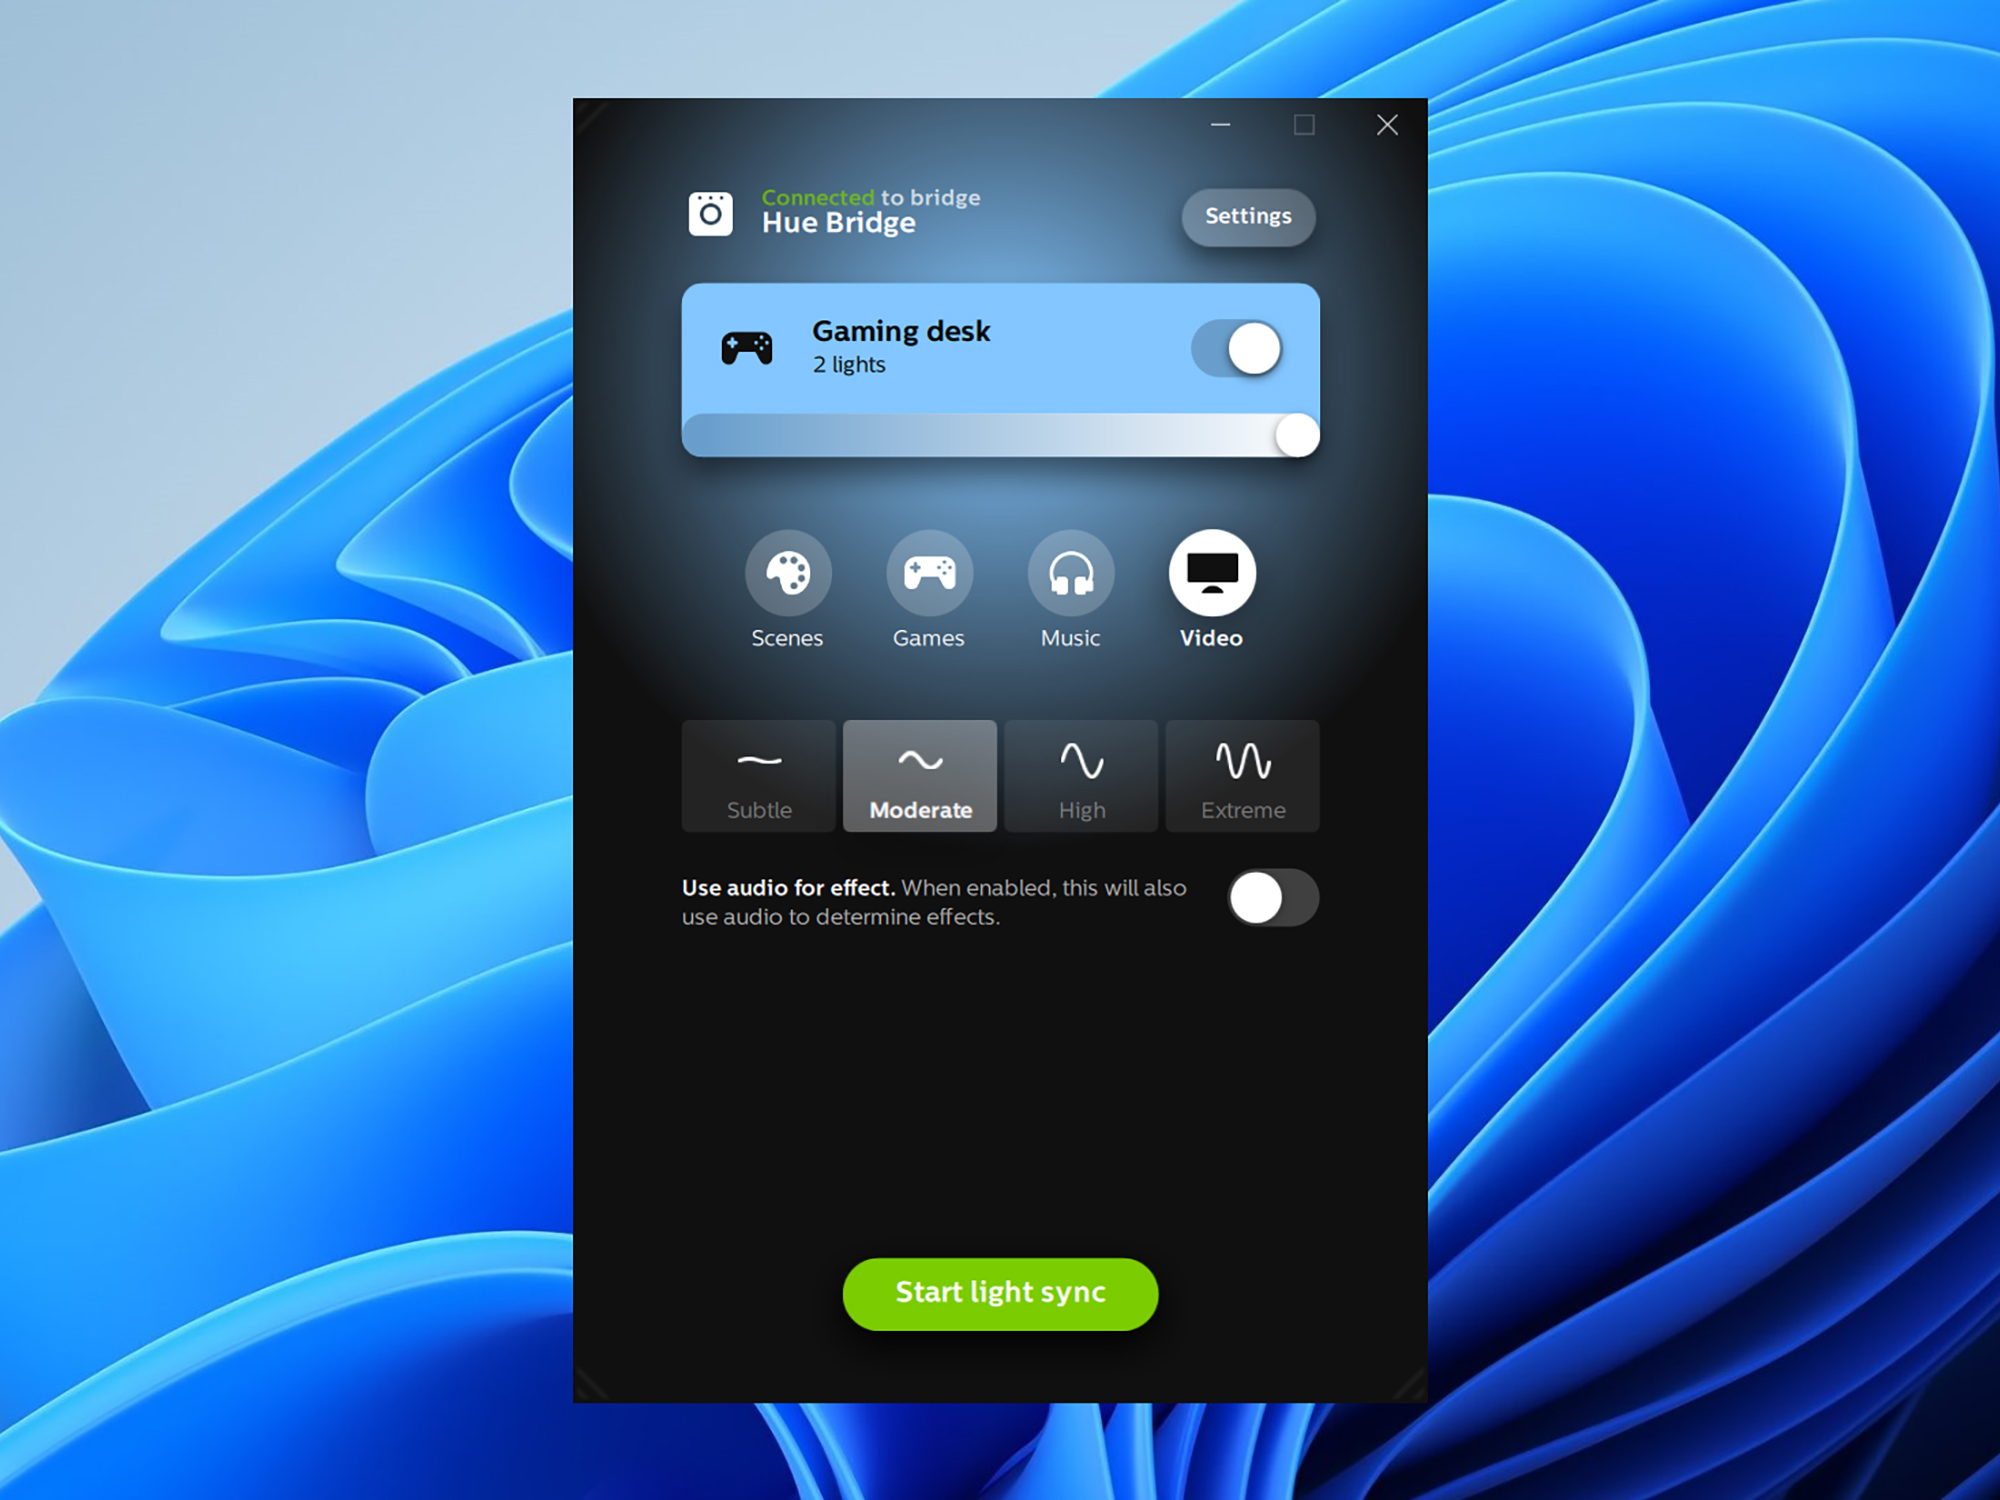Minimize the Hue Sync app window
Screen dimensions: 2000x1500
click(1220, 126)
